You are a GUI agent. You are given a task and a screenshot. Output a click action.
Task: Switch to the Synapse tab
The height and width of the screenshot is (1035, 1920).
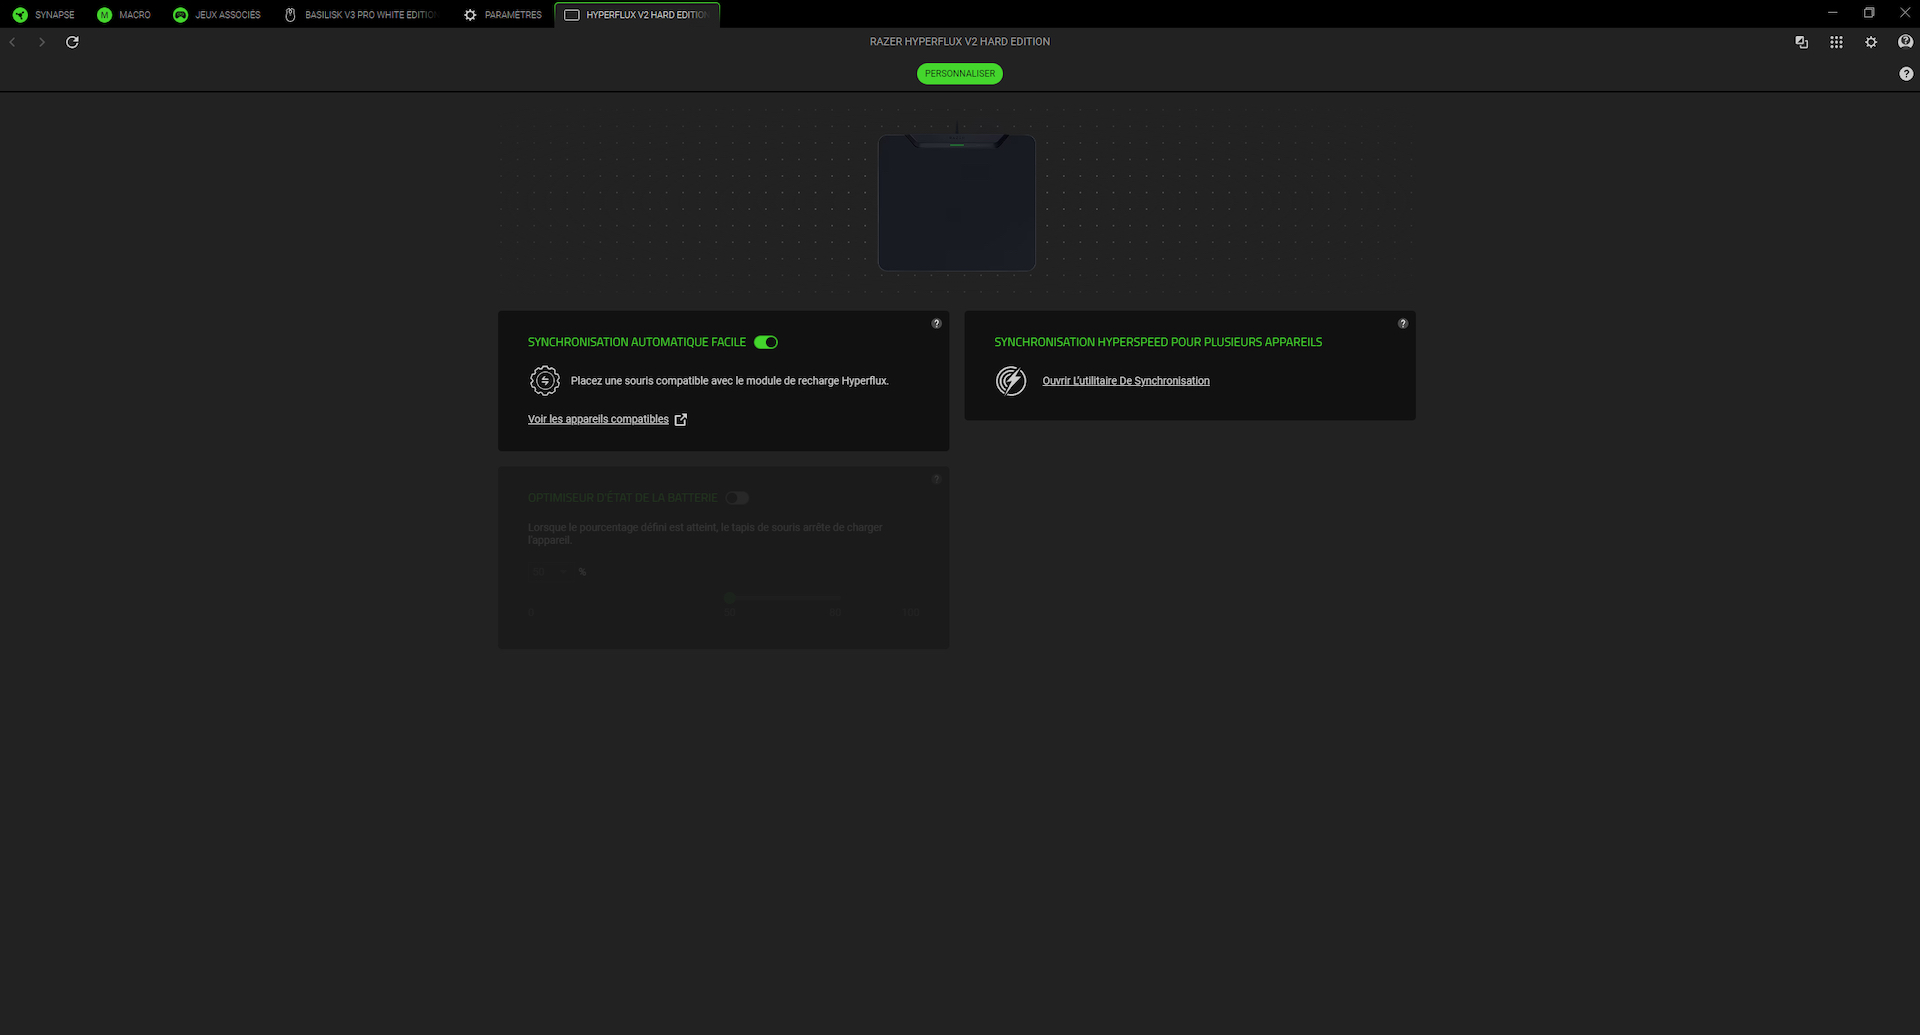(43, 15)
